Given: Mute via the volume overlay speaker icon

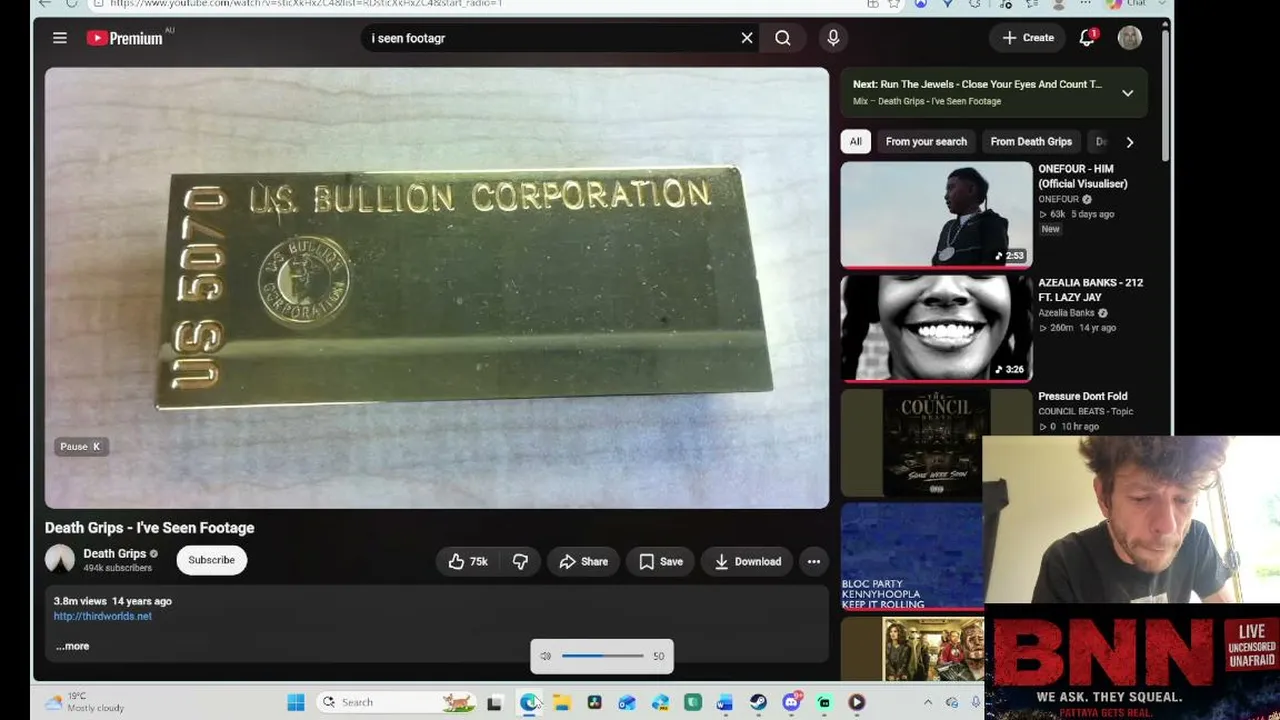Looking at the screenshot, I should click(546, 656).
